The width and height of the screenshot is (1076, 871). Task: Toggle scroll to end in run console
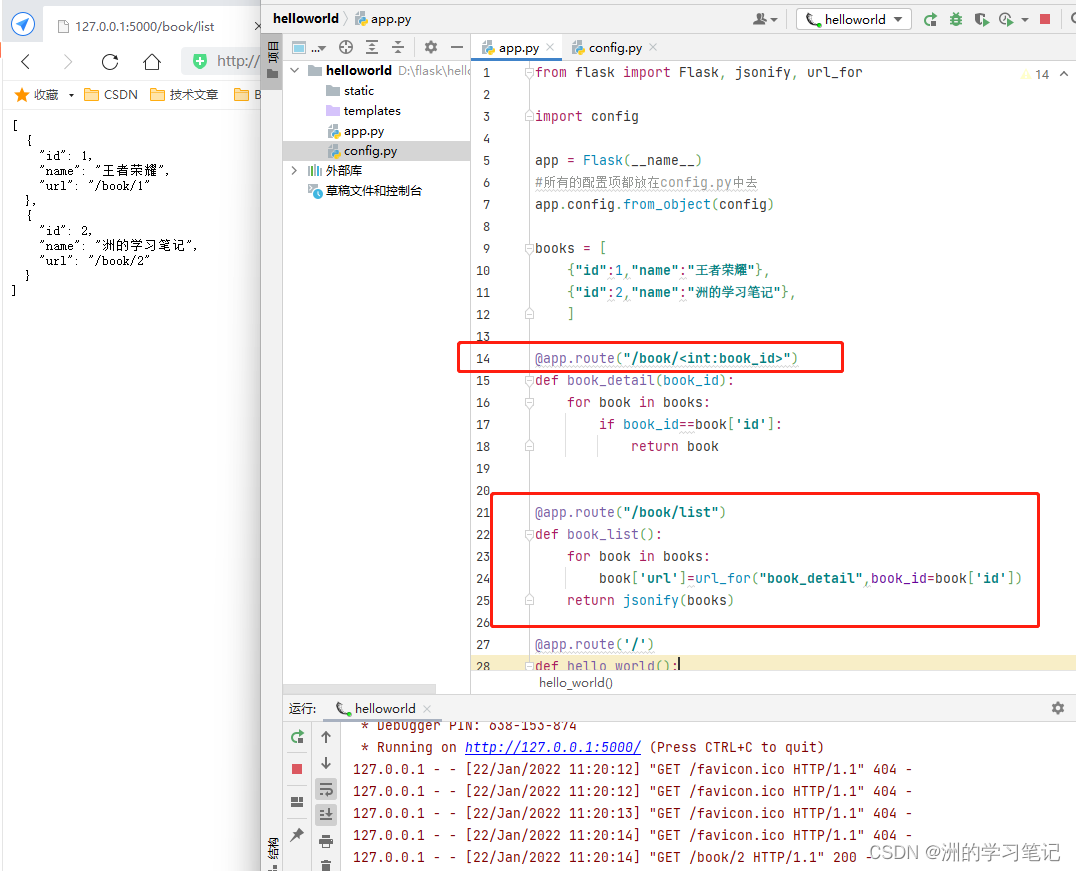(326, 815)
